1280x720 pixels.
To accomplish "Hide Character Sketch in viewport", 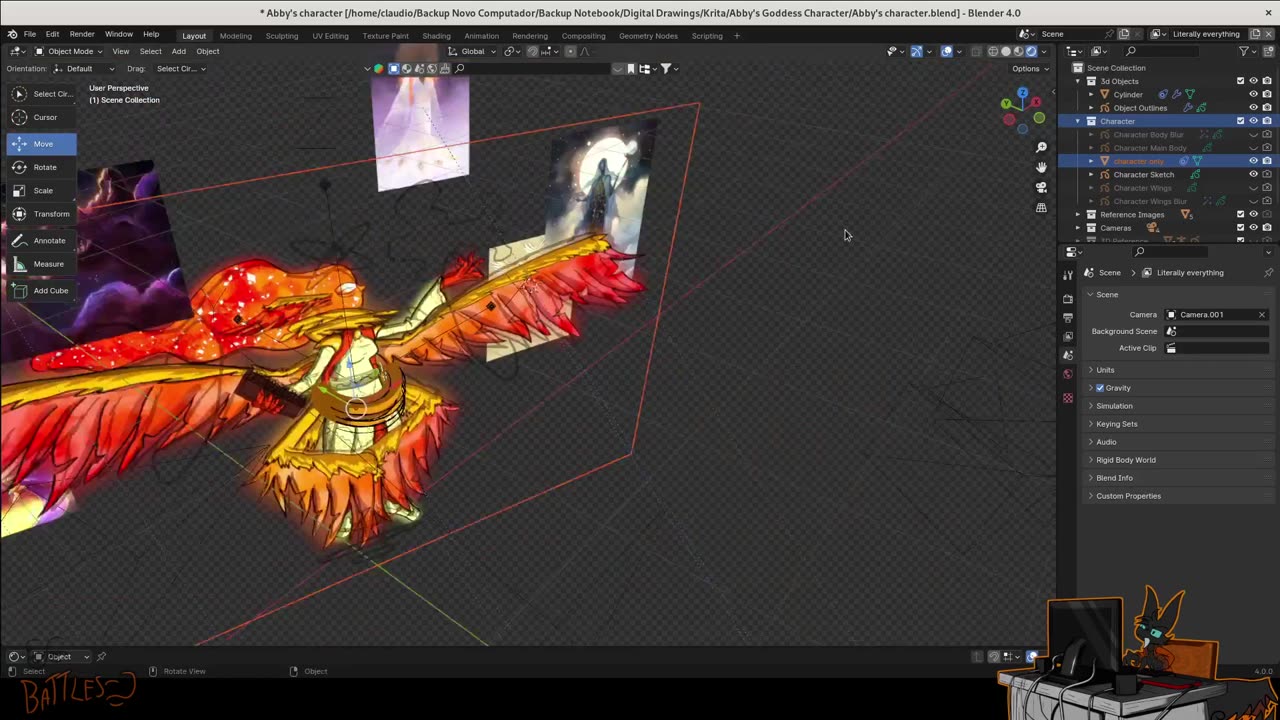I will tap(1253, 174).
